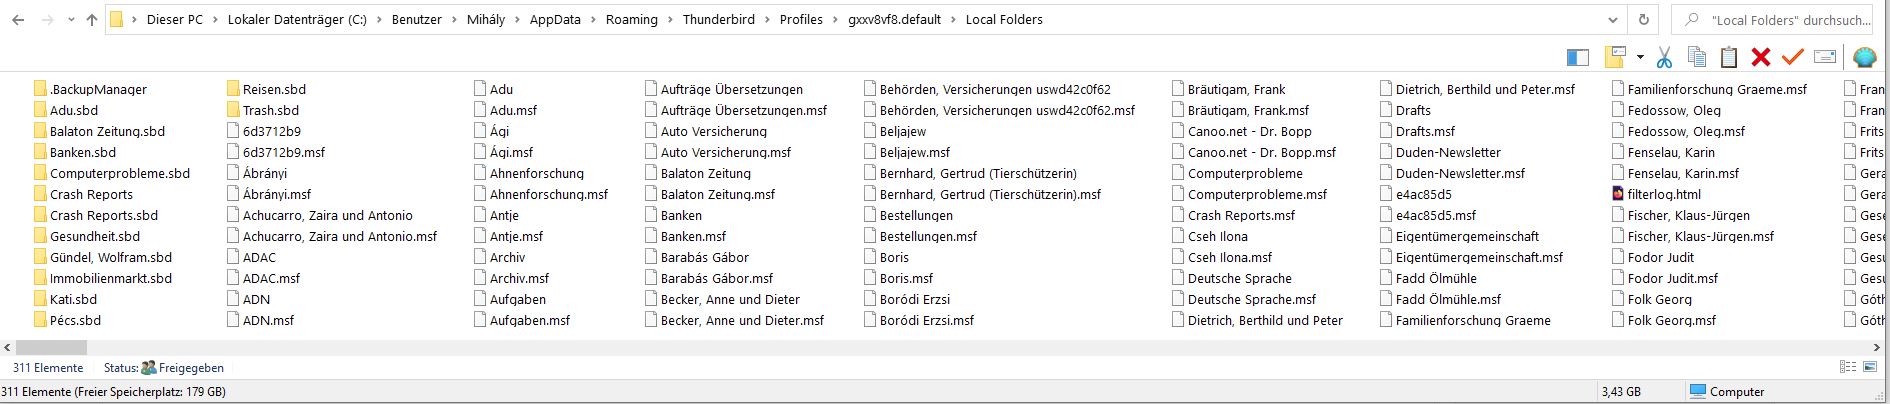Screen dimensions: 1890x404
Task: Click the envelope icon in toolbar
Action: pos(1824,58)
